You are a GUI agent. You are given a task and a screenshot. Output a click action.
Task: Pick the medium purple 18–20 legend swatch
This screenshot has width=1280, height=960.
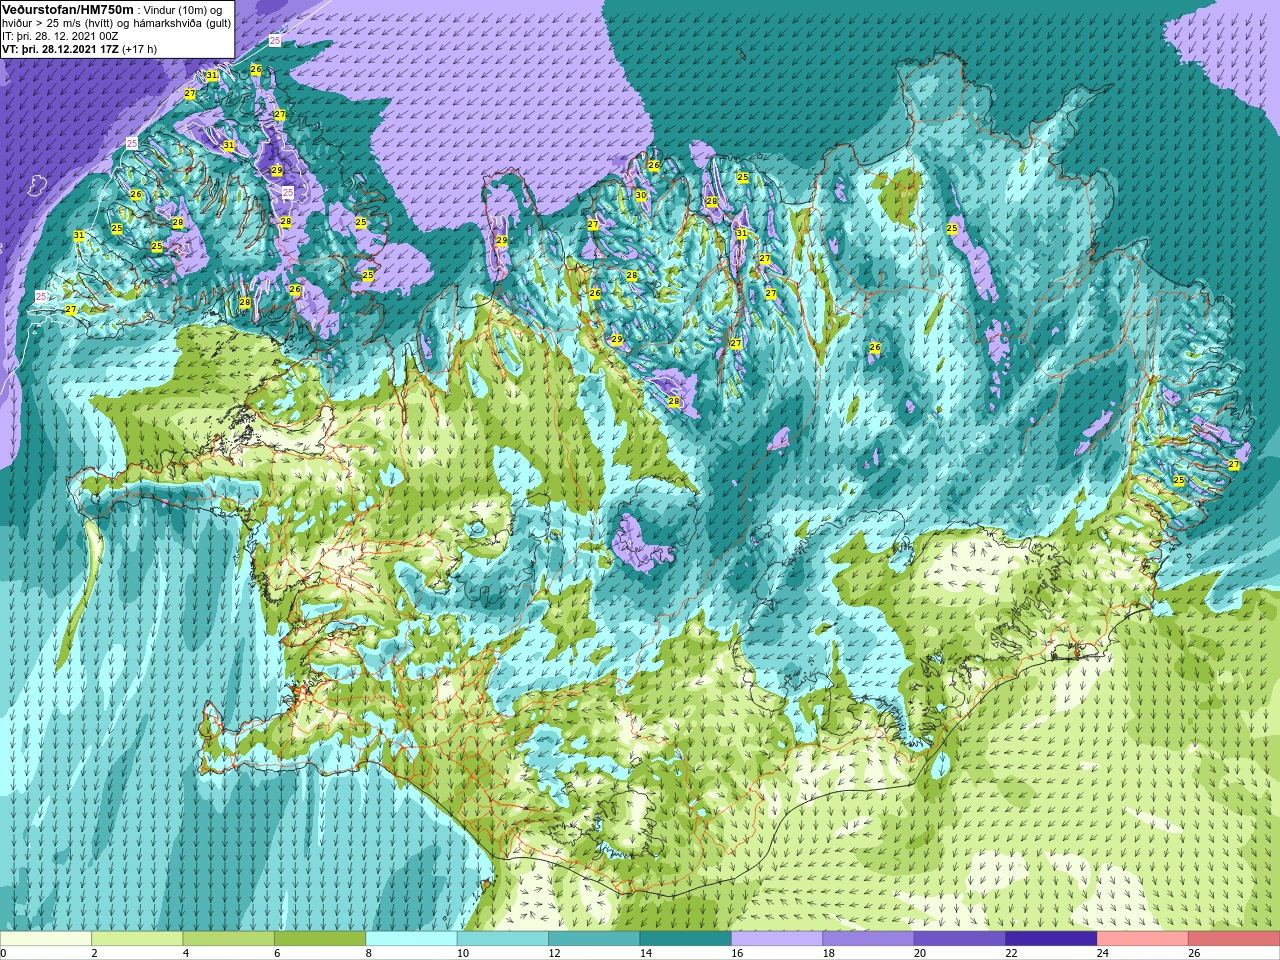coord(868,939)
